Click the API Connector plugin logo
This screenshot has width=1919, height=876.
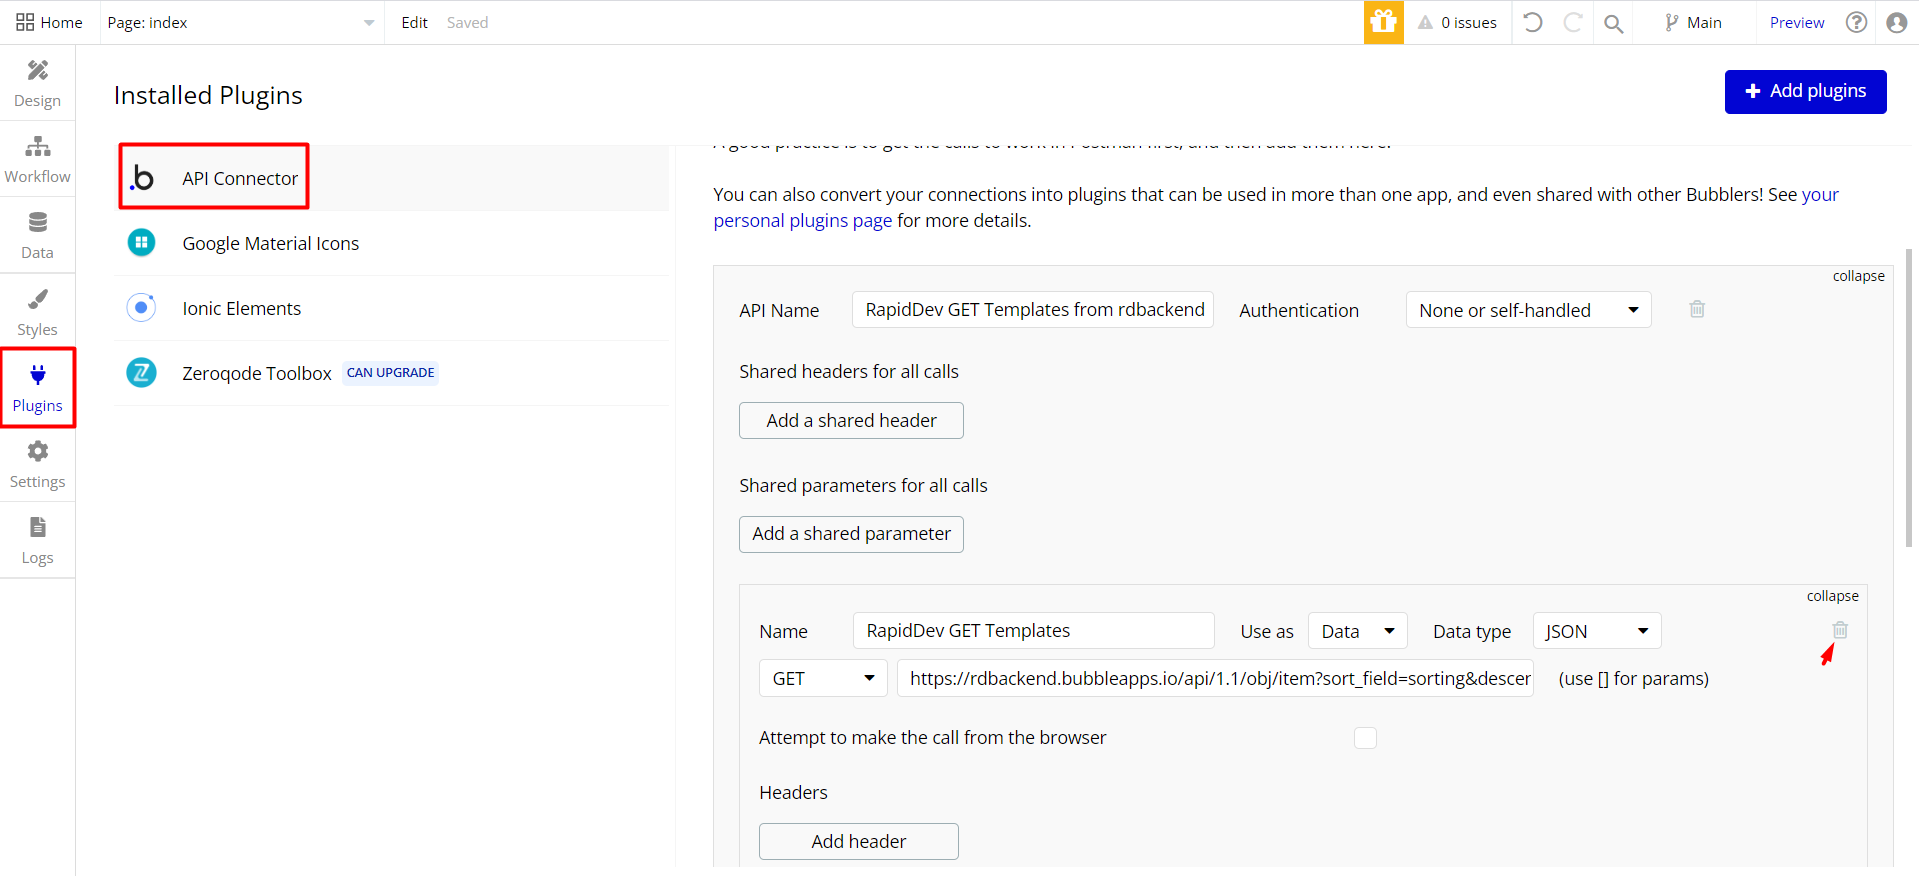(142, 178)
